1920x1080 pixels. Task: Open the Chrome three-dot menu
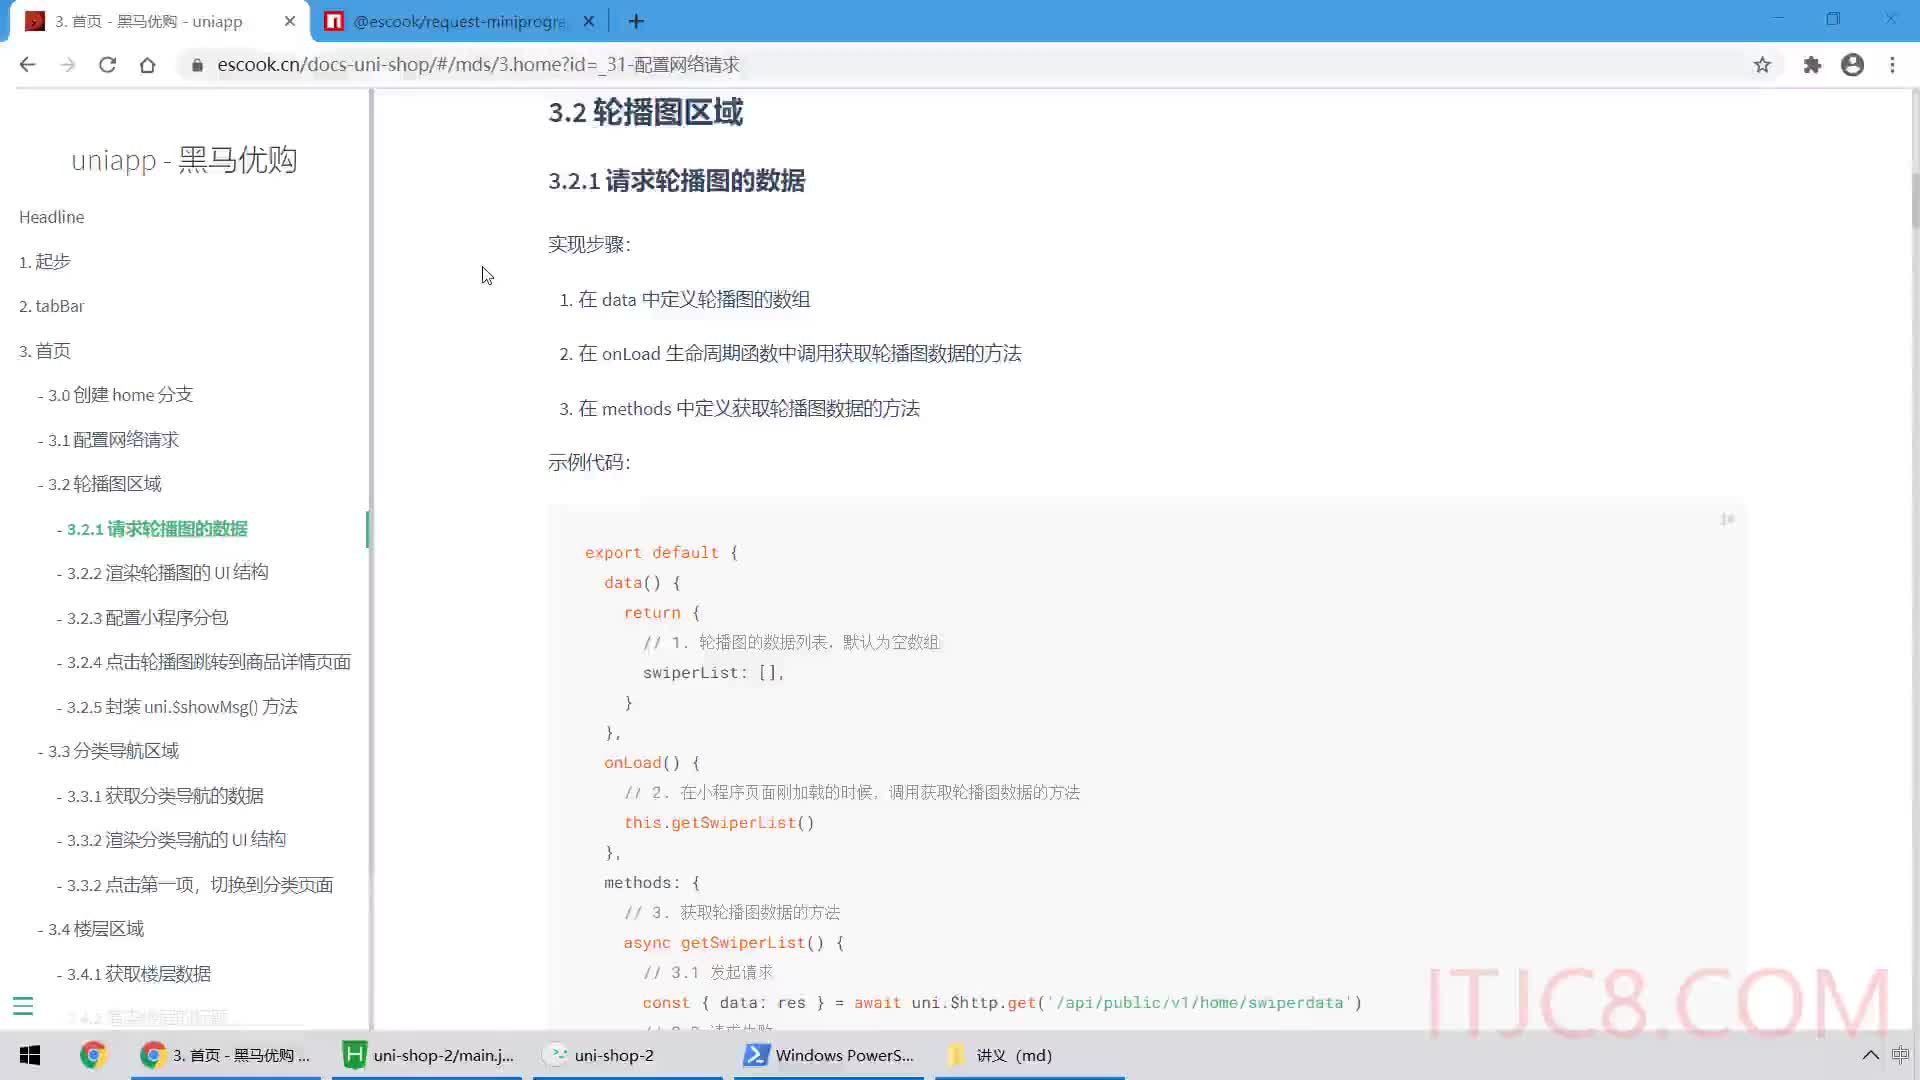pos(1892,65)
